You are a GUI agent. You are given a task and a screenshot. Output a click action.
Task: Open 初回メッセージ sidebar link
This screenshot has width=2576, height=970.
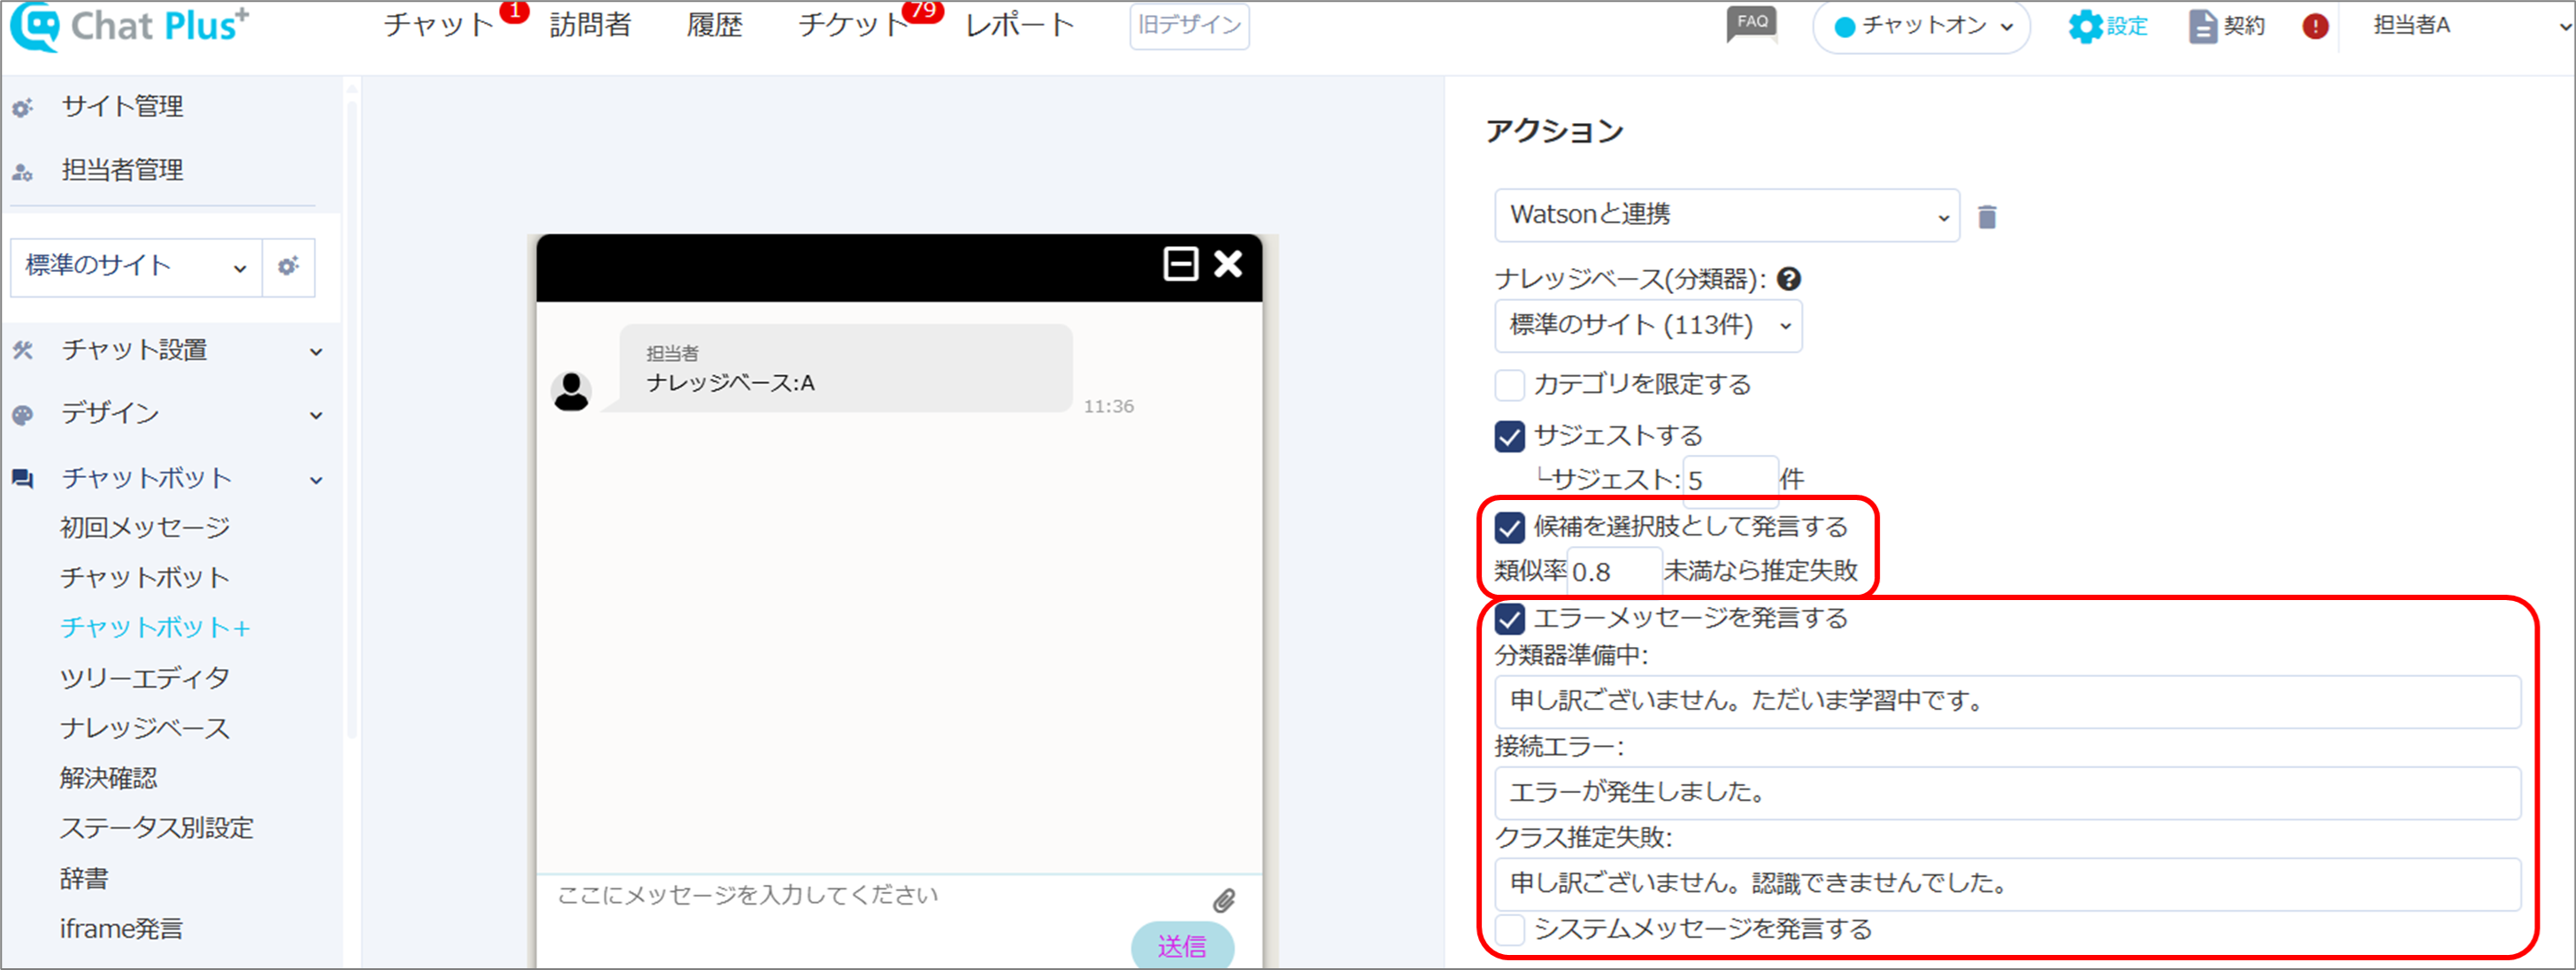(x=145, y=527)
